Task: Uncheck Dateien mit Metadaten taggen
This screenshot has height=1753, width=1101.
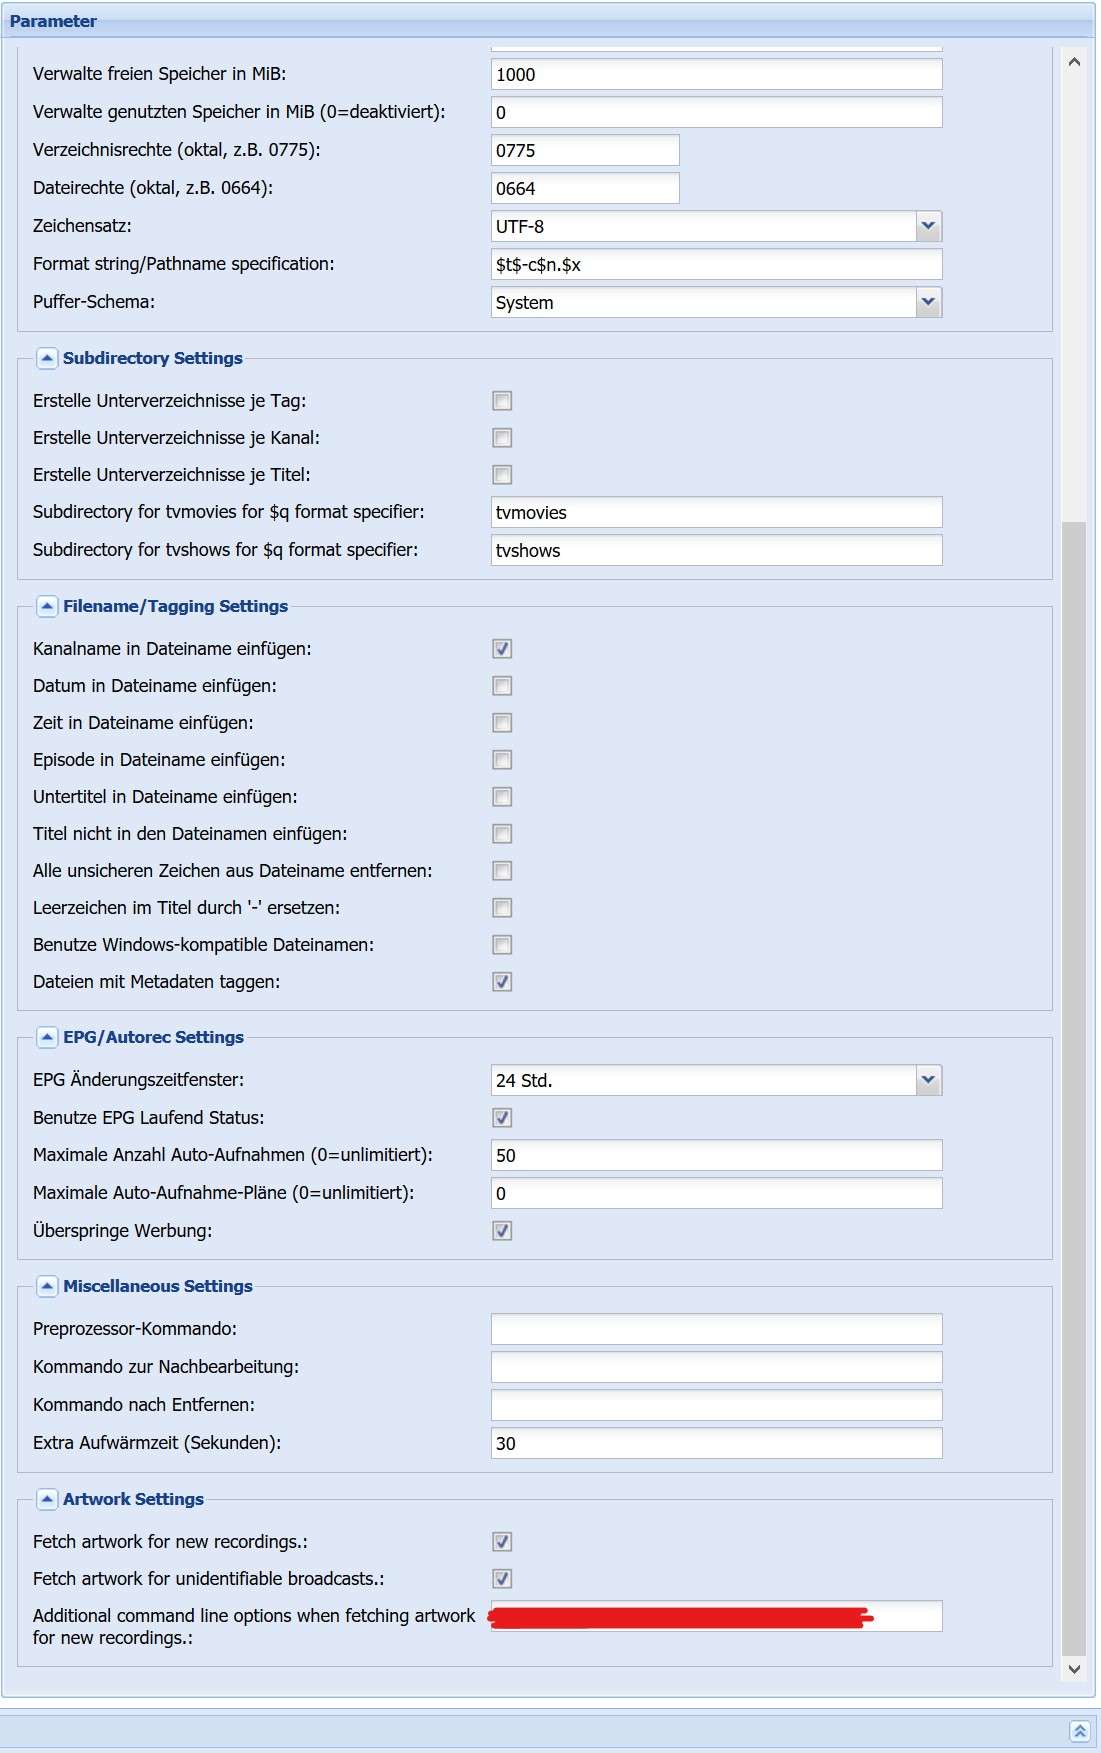Action: 502,982
